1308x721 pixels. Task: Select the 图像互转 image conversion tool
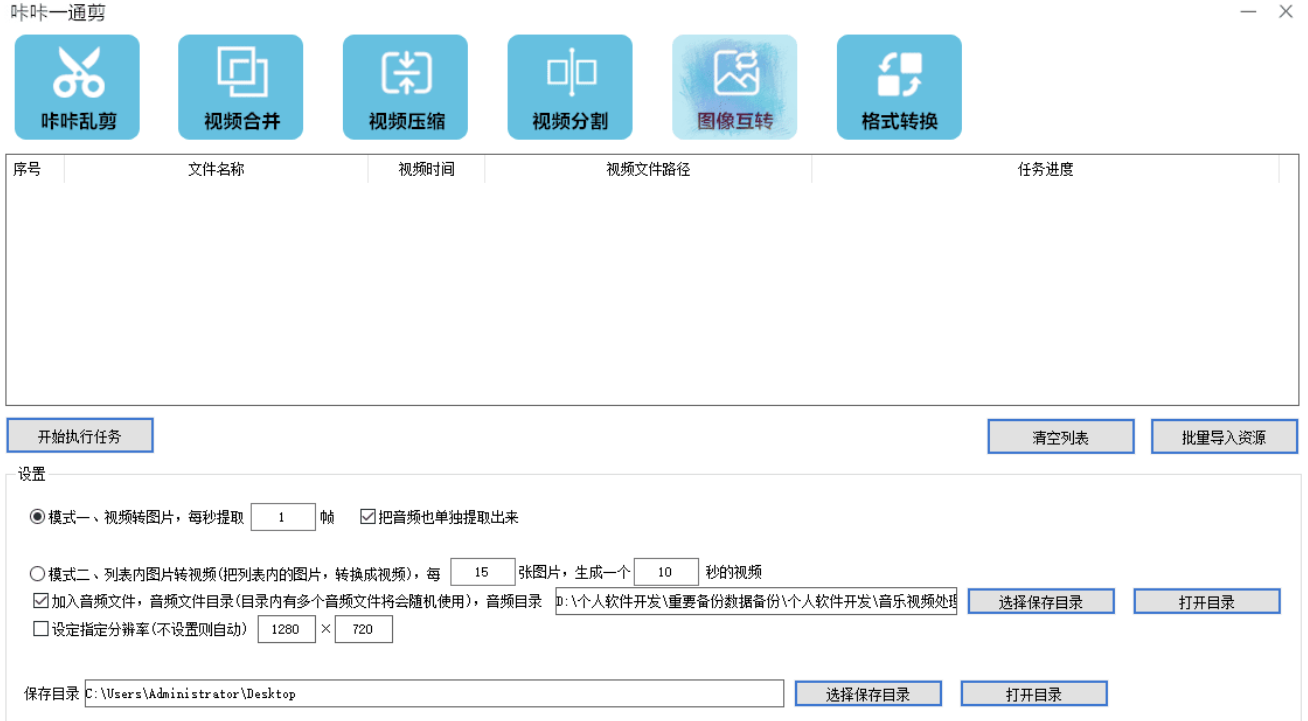[734, 86]
